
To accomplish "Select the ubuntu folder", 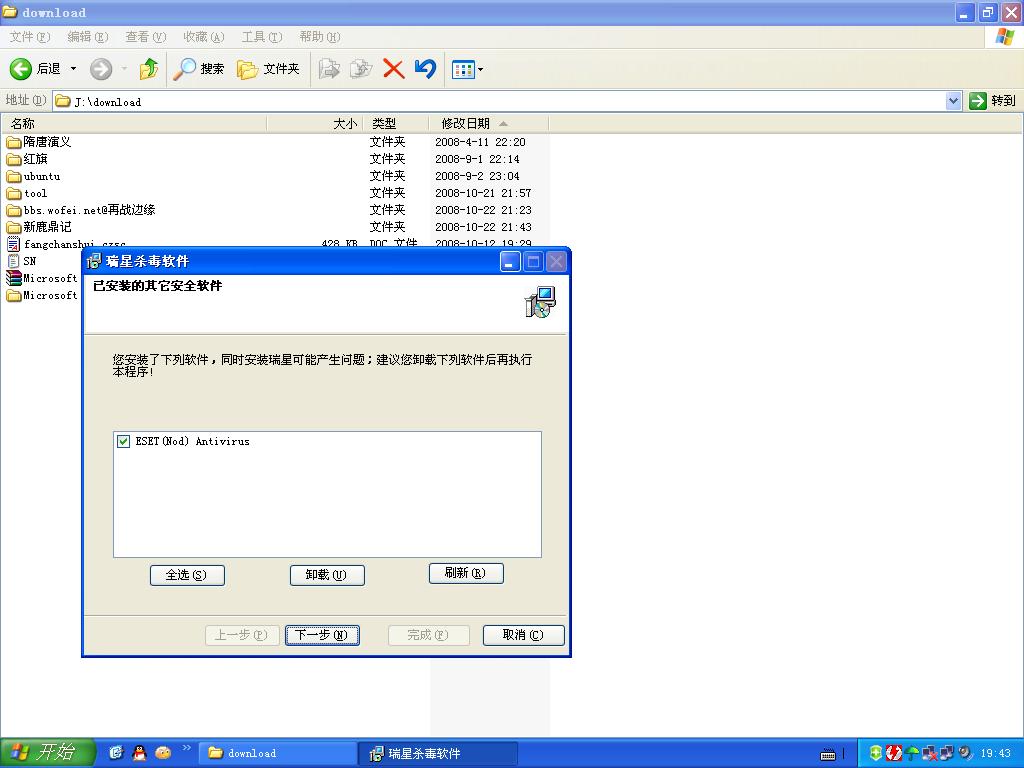I will pos(33,176).
